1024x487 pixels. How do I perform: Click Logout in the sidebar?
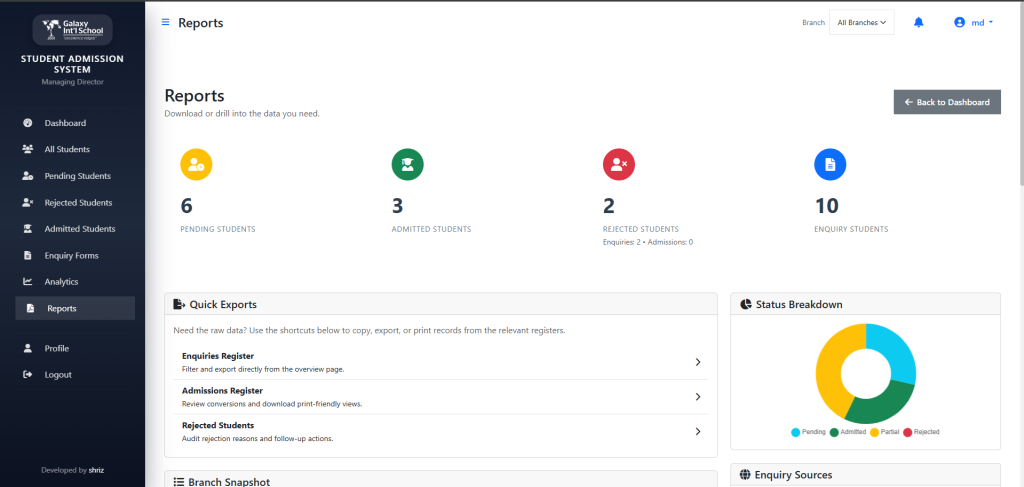point(57,375)
